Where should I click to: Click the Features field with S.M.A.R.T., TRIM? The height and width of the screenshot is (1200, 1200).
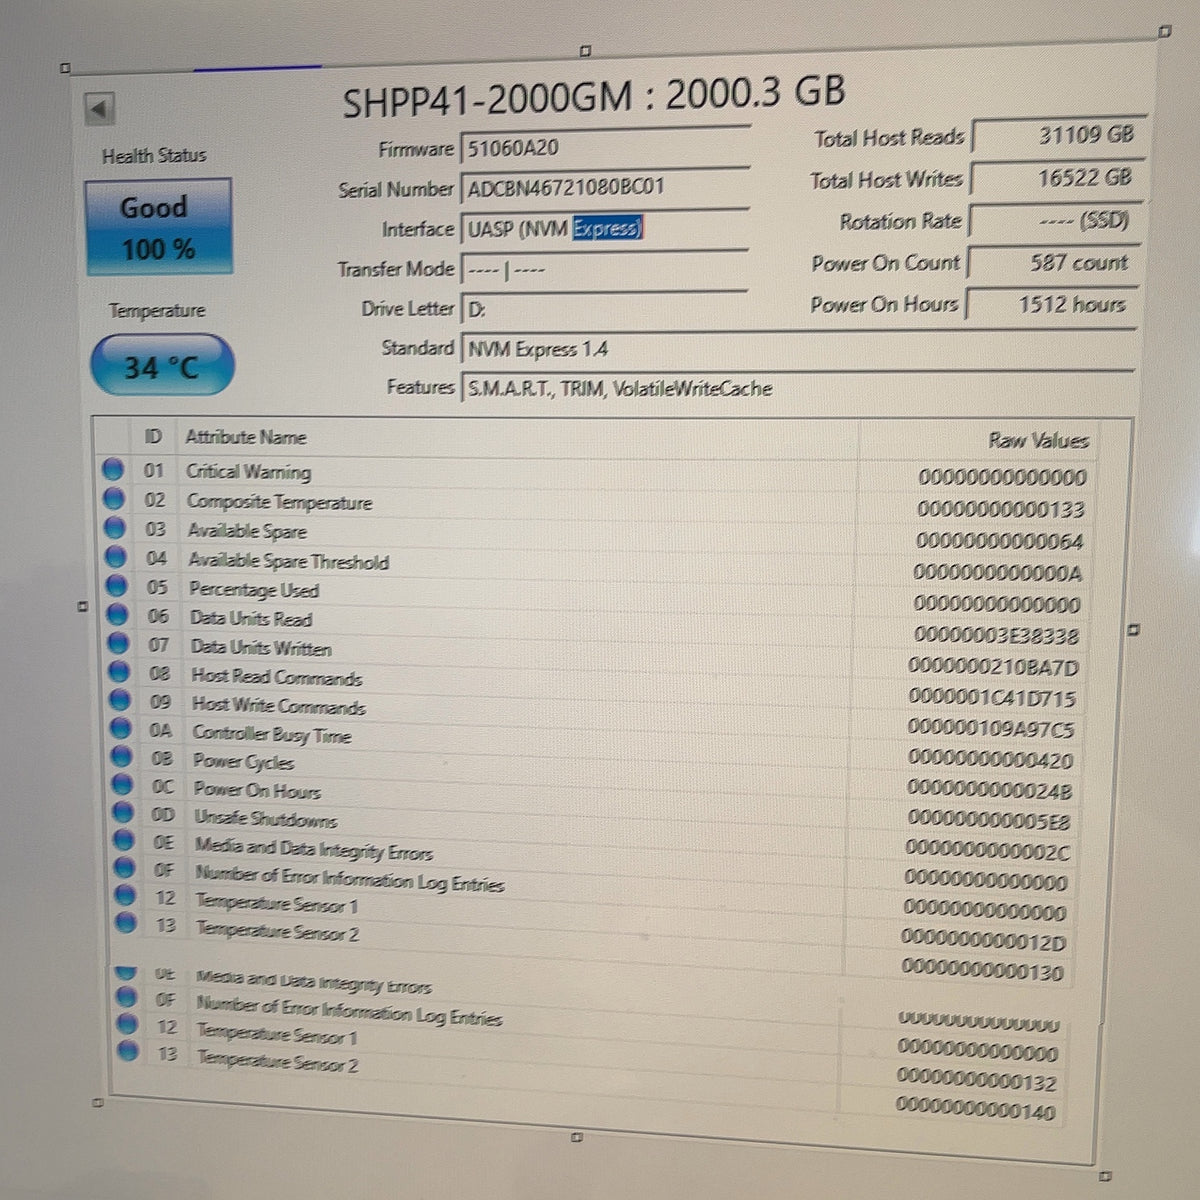click(x=797, y=388)
